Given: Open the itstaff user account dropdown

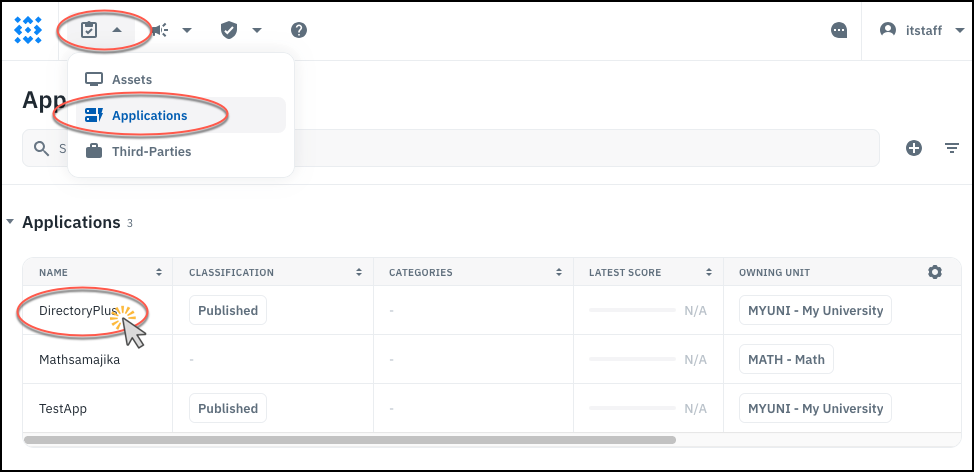Looking at the screenshot, I should pos(917,30).
